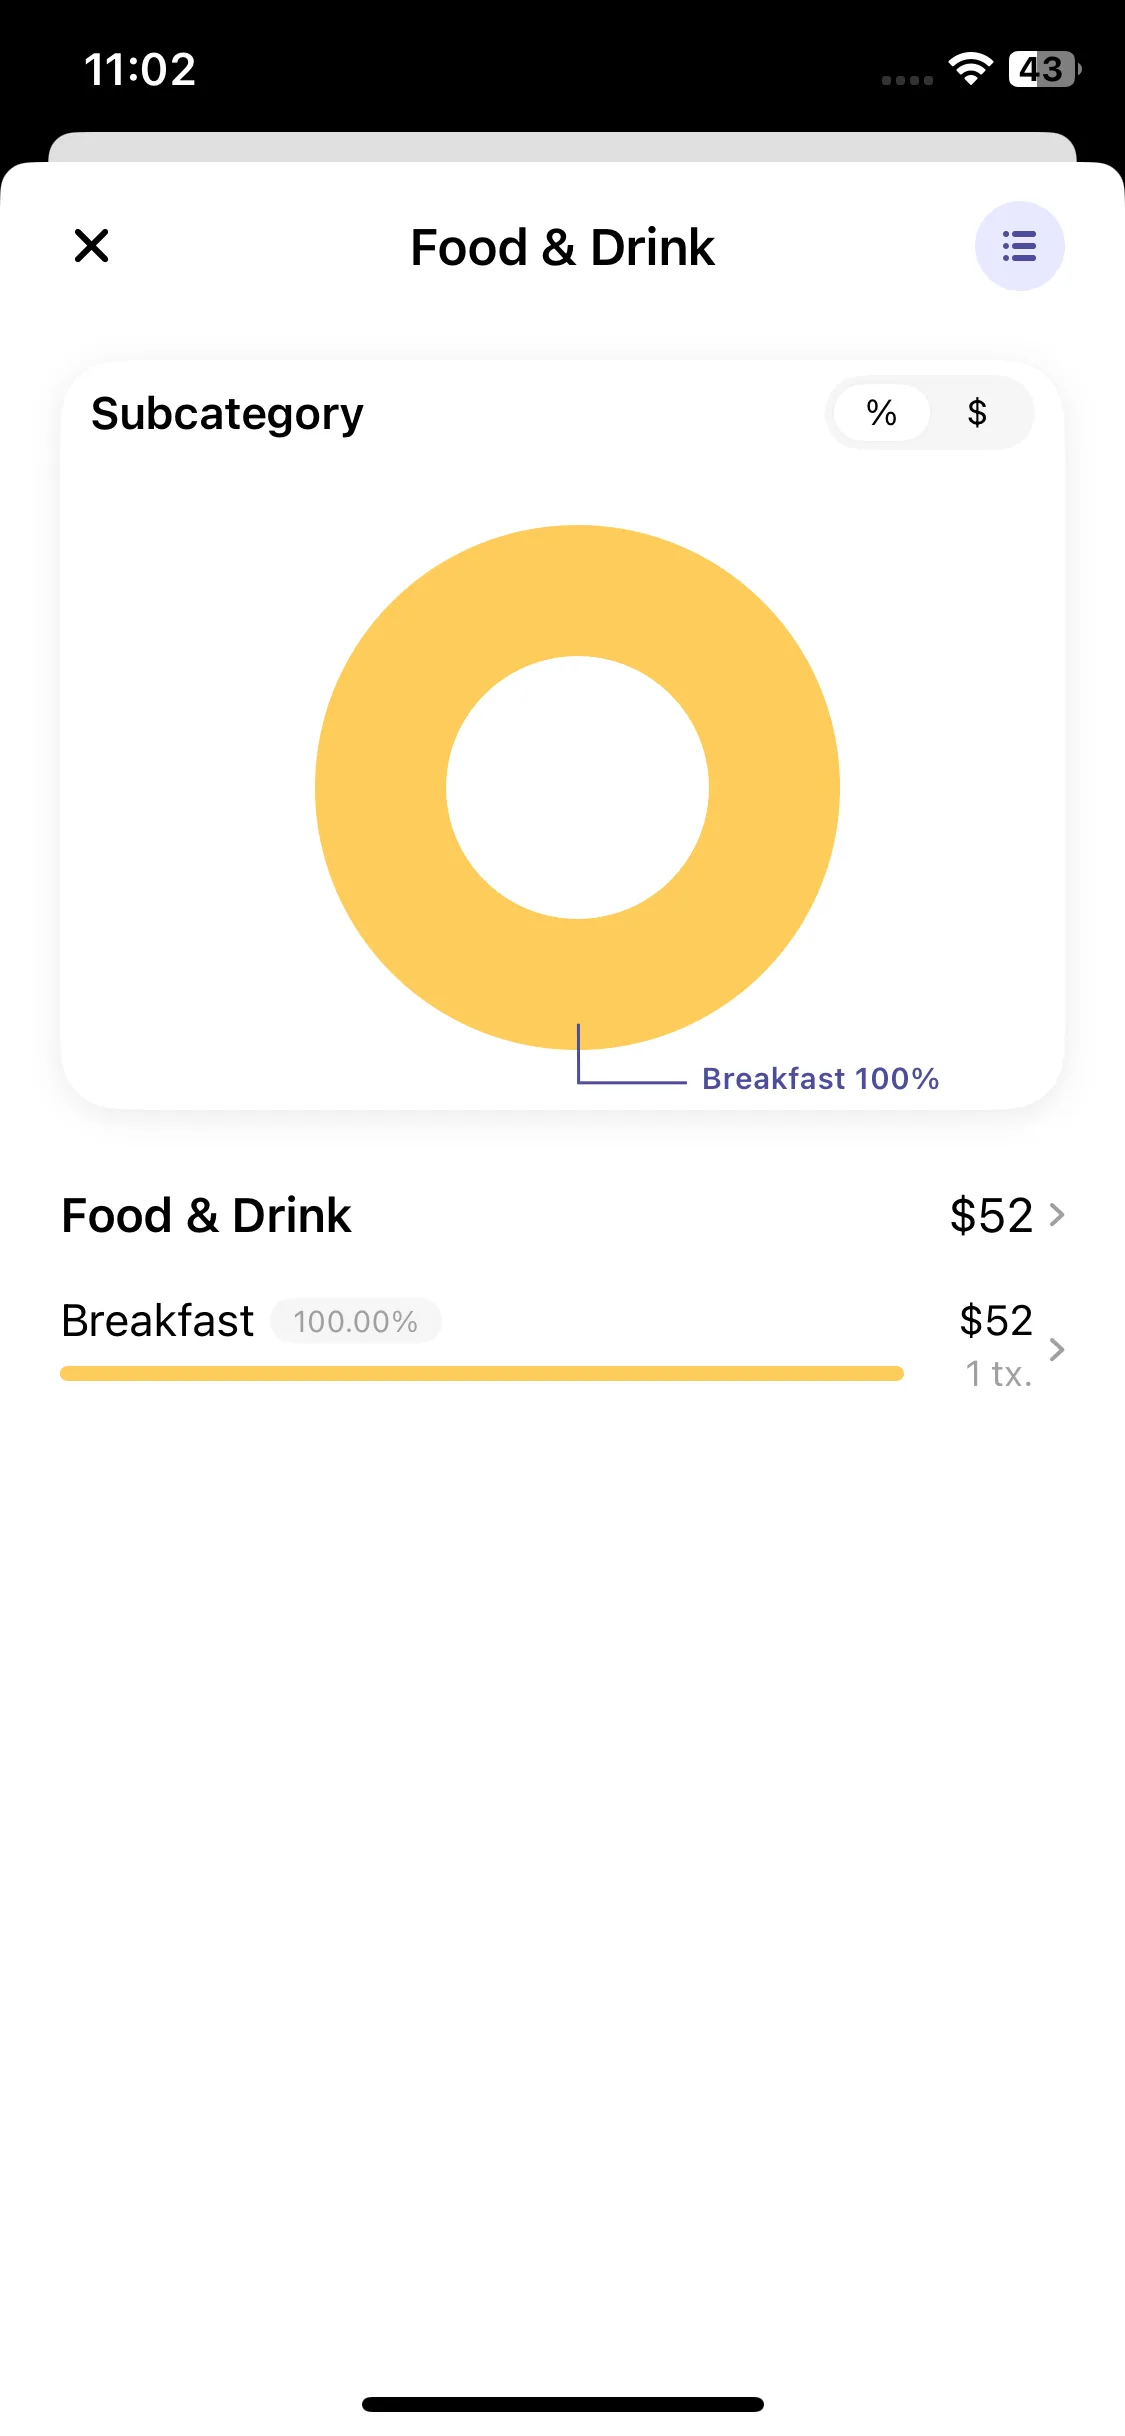Screen dimensions: 1125x2436
Task: Switch chart to dollar amount mode
Action: pos(977,413)
